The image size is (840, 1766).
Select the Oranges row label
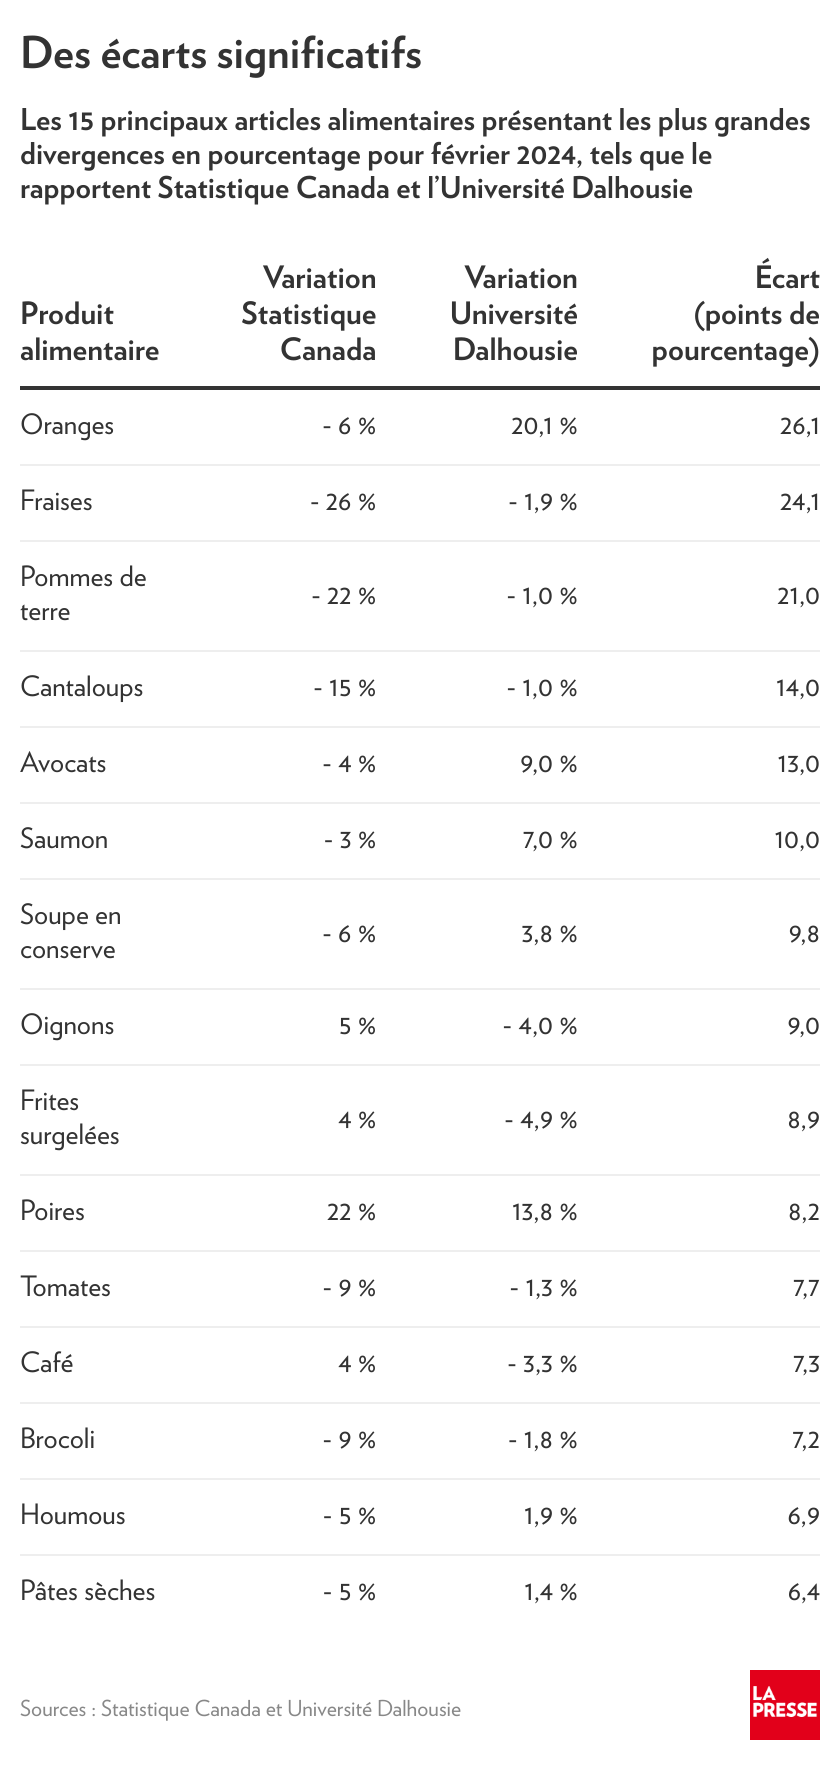point(67,426)
